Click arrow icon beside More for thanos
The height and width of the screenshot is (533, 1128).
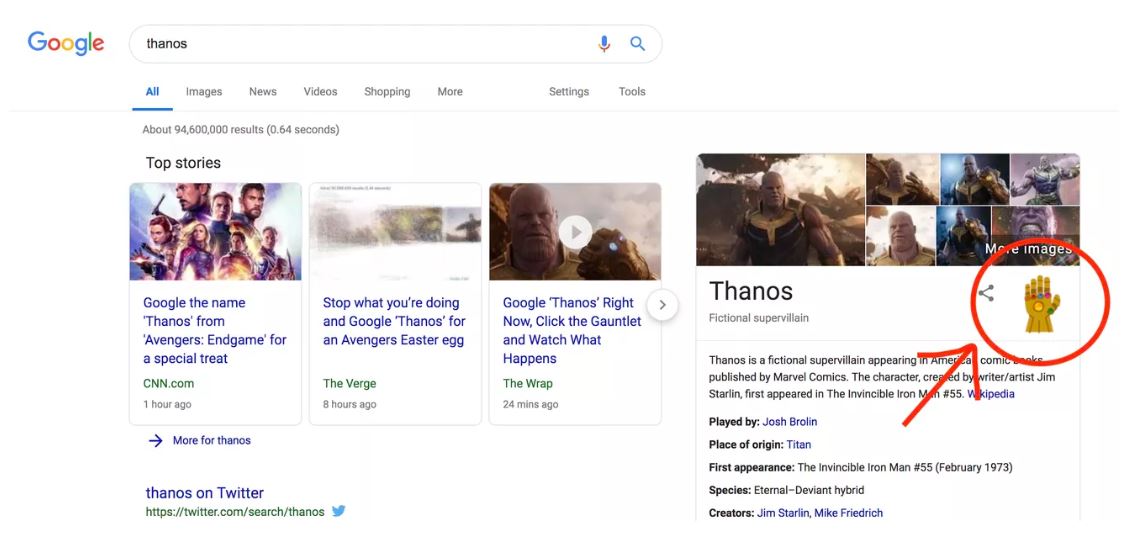[x=155, y=440]
